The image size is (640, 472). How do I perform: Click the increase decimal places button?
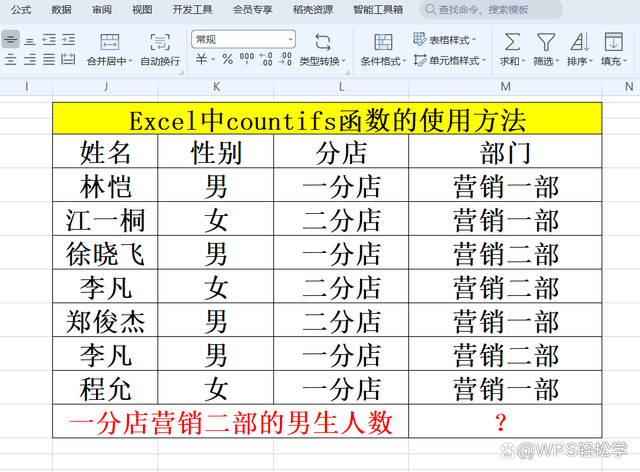tap(266, 60)
